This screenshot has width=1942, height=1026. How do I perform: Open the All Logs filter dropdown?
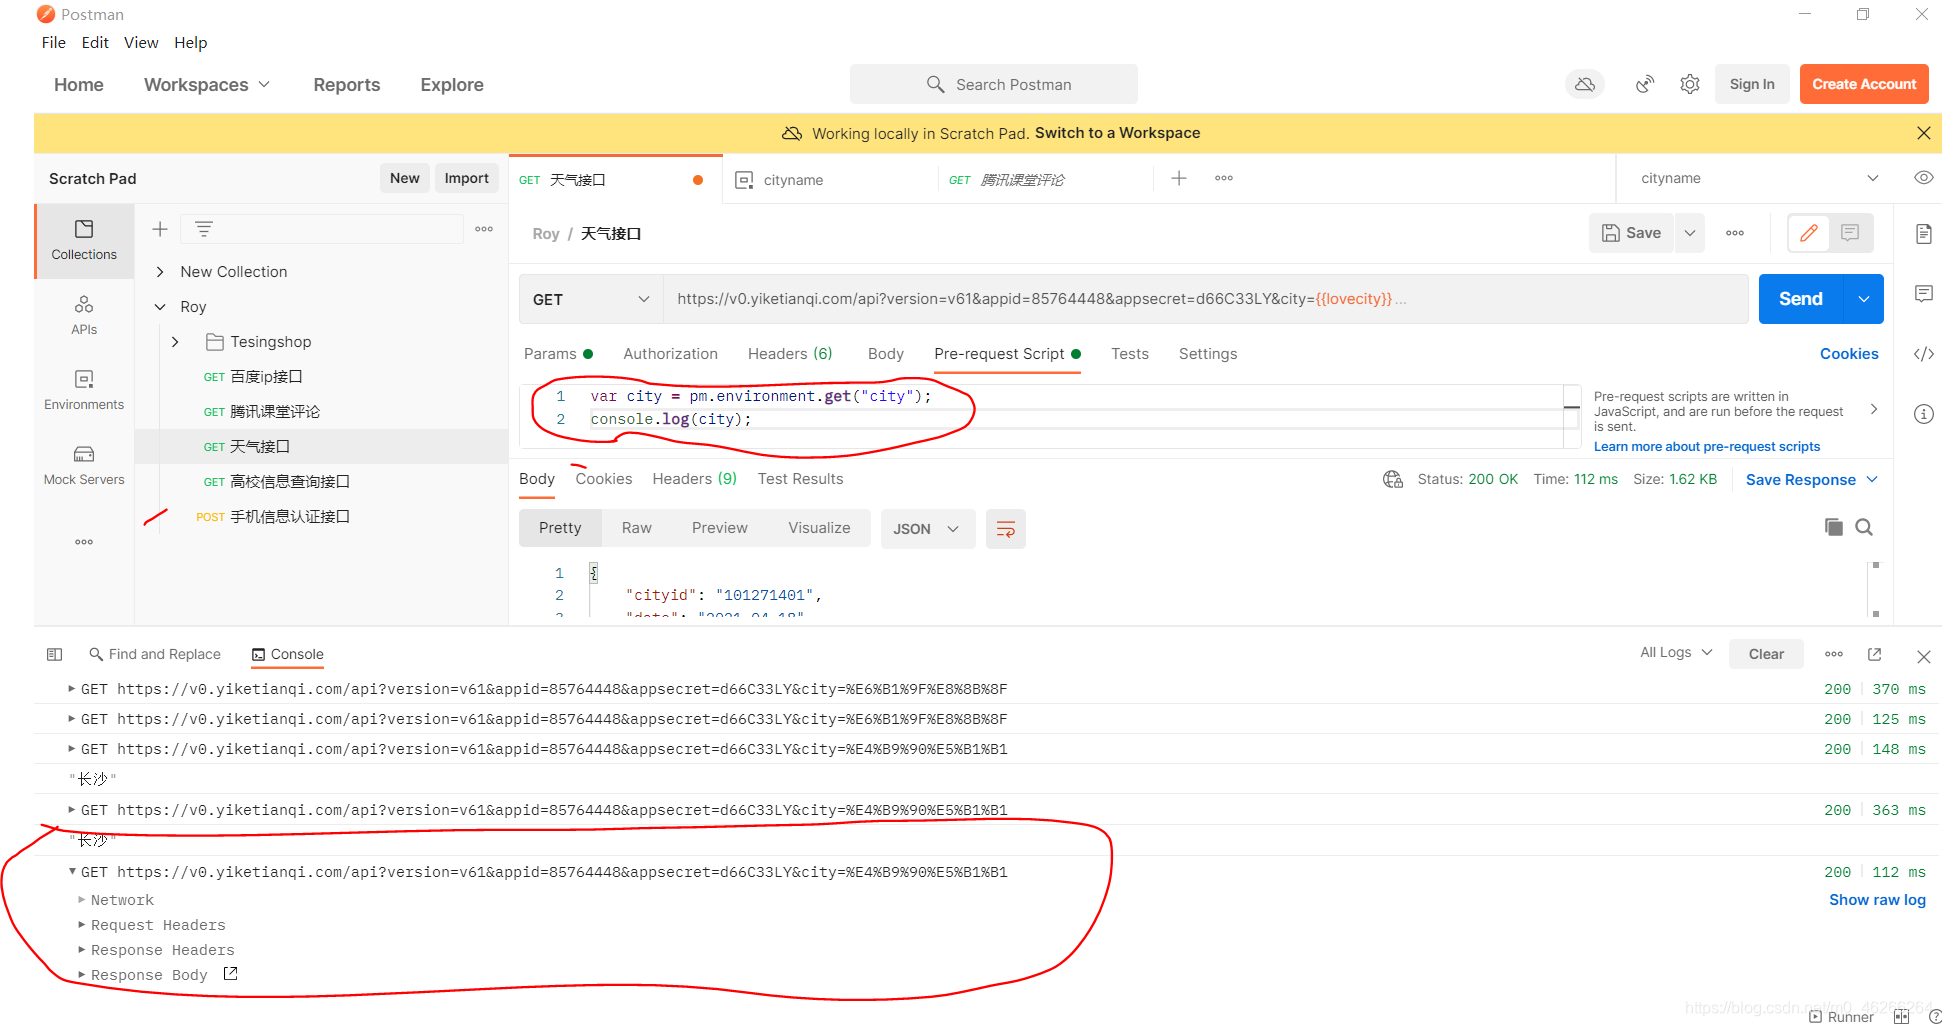coord(1676,652)
